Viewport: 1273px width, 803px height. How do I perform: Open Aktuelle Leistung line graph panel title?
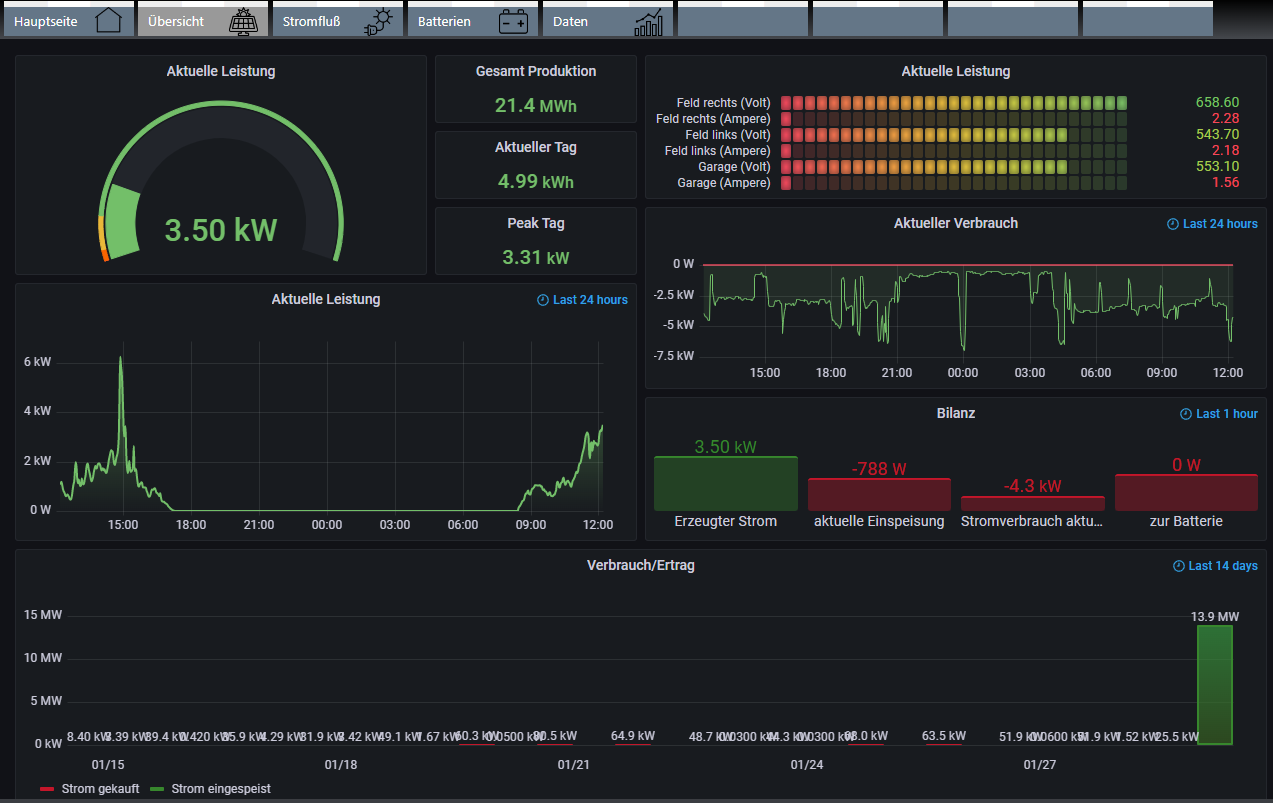tap(326, 299)
